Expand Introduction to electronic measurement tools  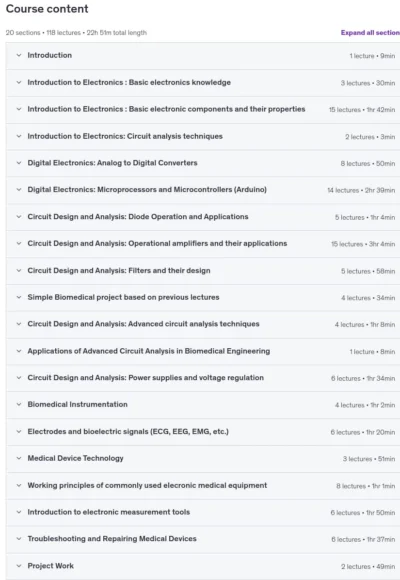point(203,512)
